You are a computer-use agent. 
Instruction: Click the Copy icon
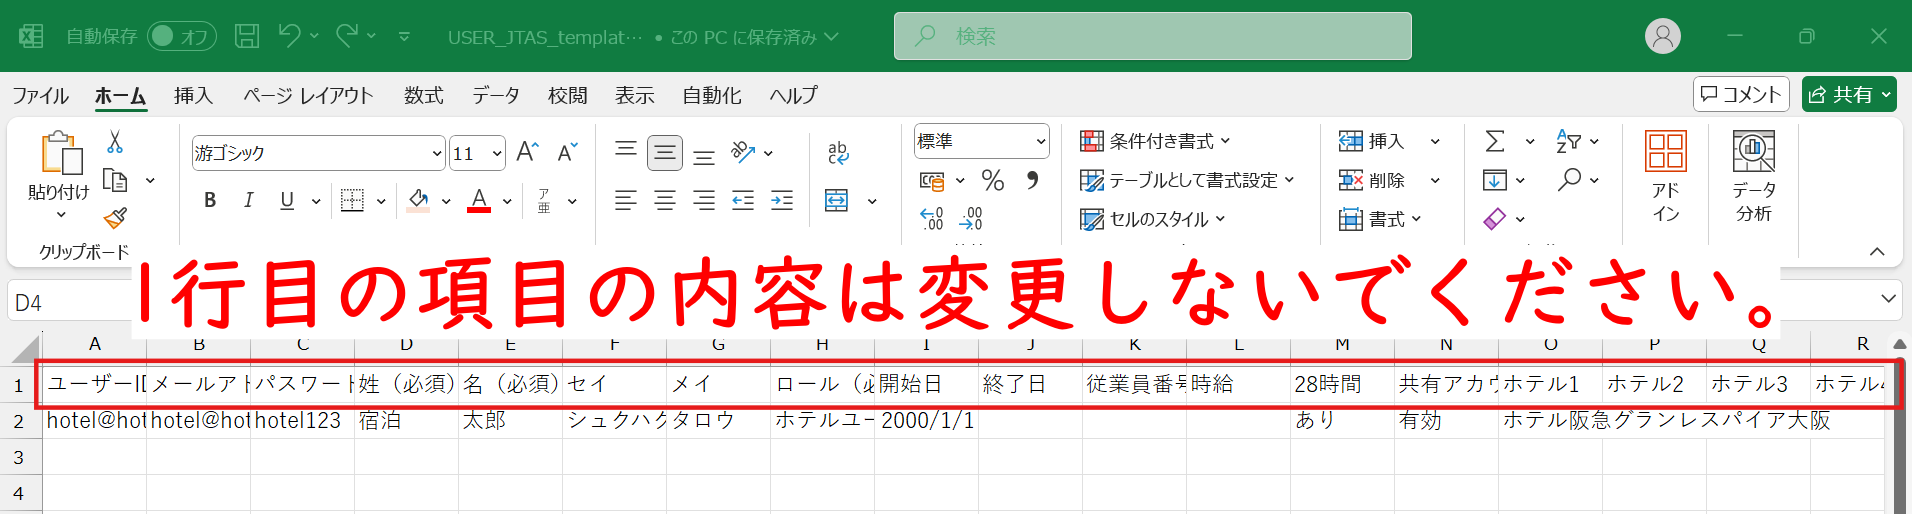tap(116, 180)
